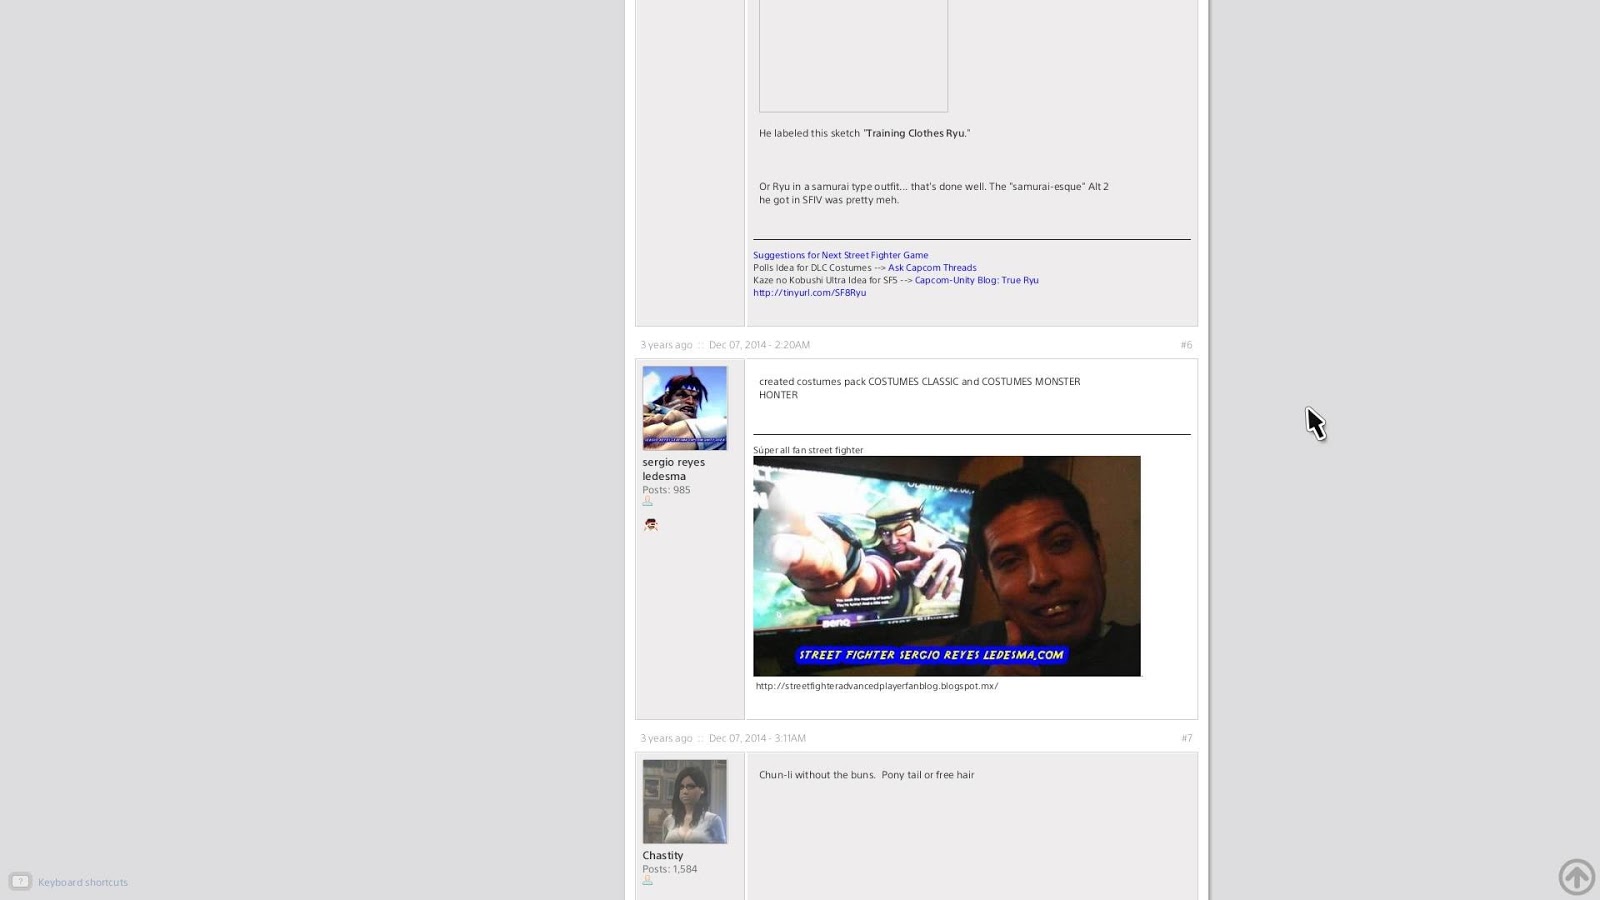This screenshot has height=900, width=1600.
Task: Click the 'Dec 07, 2014 - 2:20AM' timestamp
Action: pos(759,345)
